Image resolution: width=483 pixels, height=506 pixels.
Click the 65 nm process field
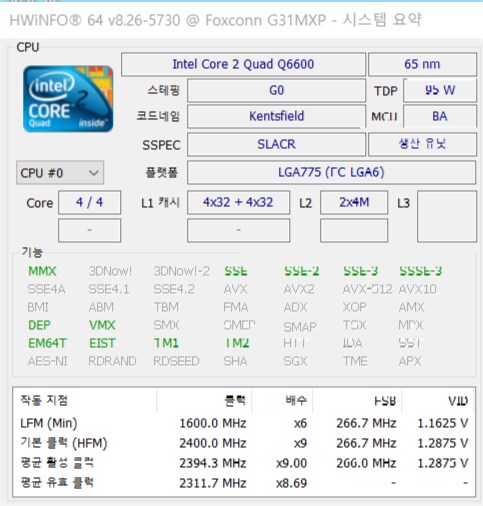(422, 64)
